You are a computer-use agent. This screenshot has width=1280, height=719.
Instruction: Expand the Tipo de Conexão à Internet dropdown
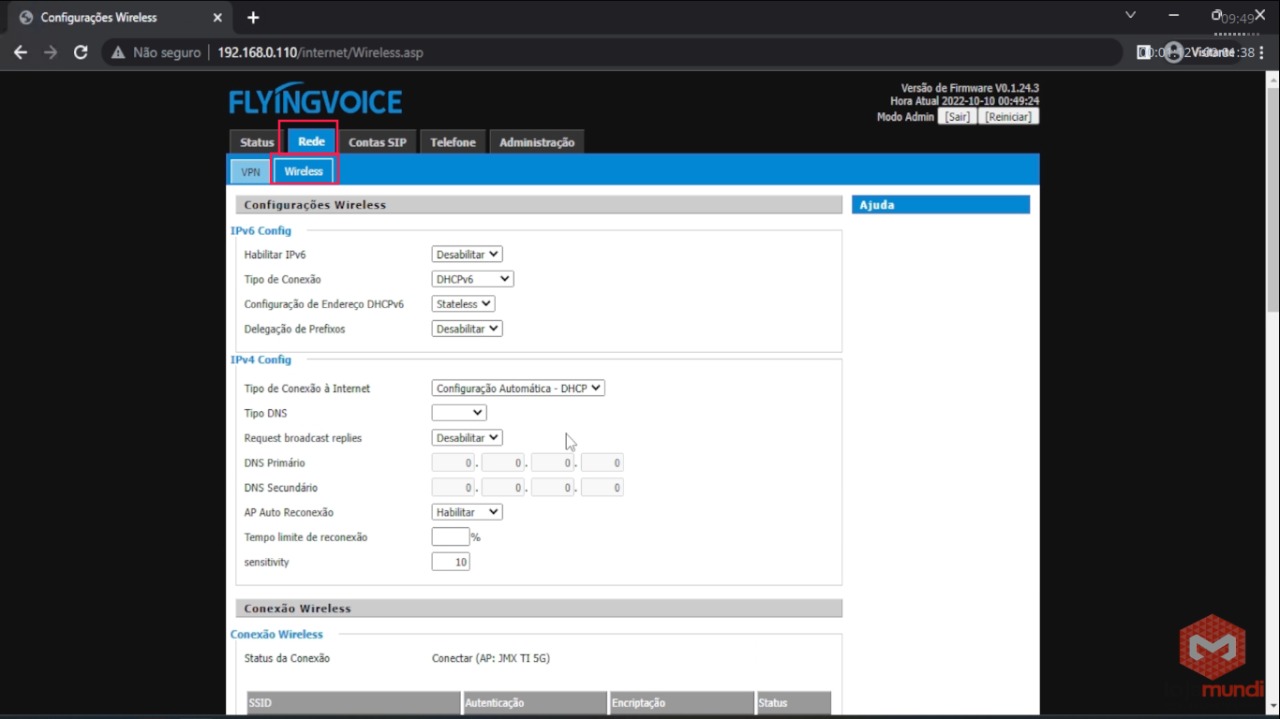[518, 388]
